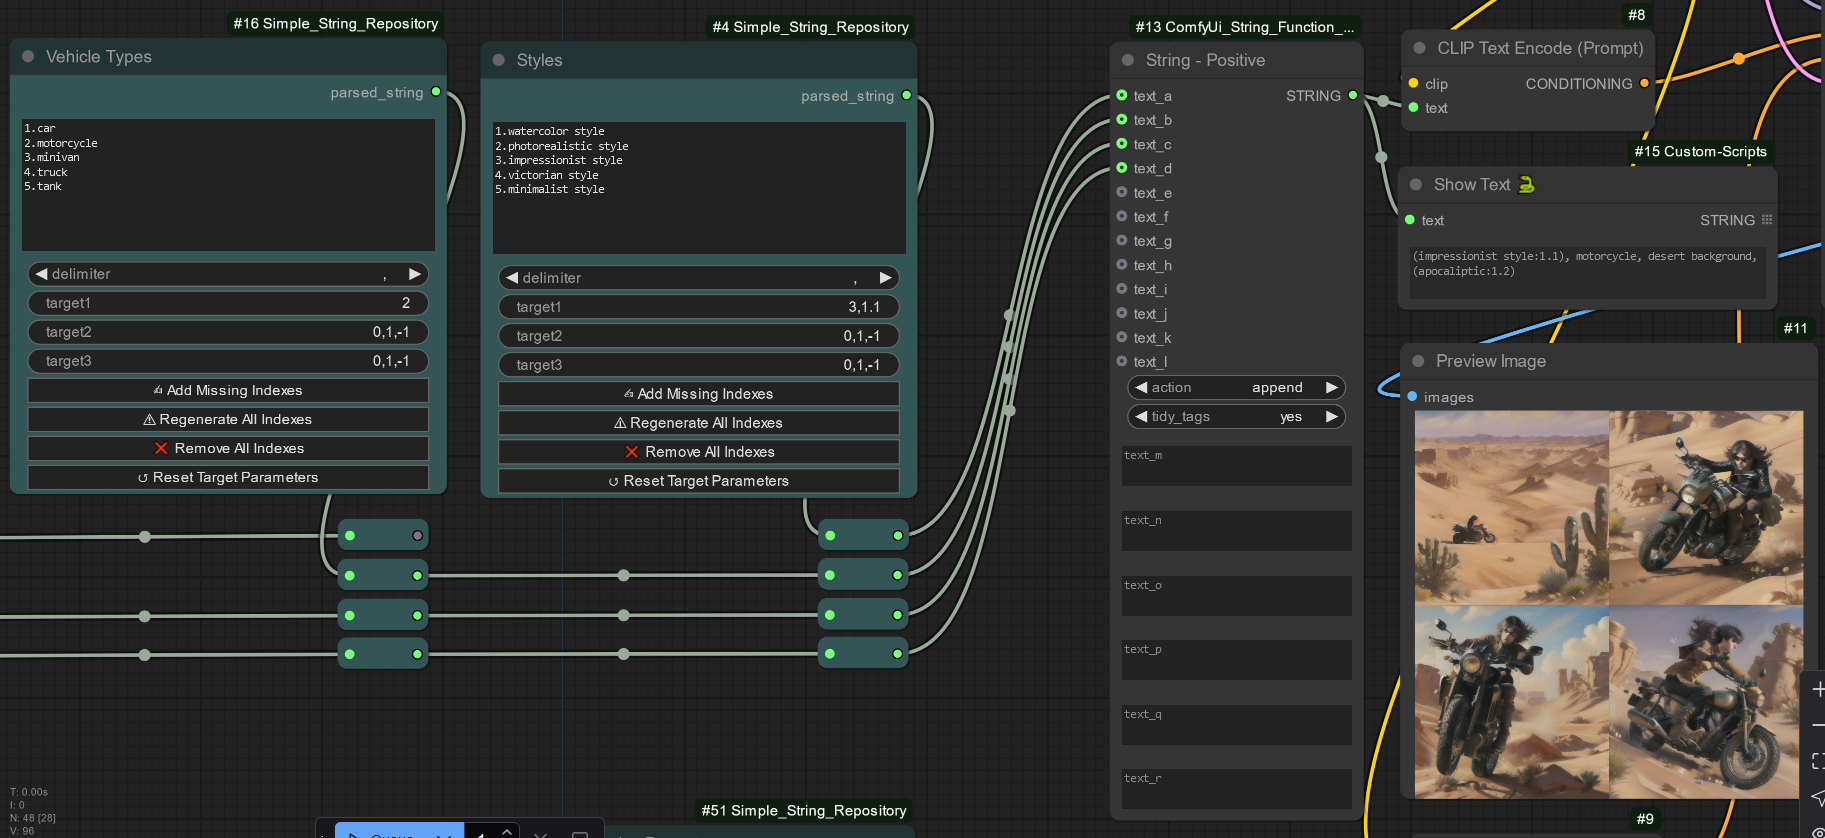Click the right arrow of the tidy_tags widget
This screenshot has height=838, width=1825.
pos(1332,417)
